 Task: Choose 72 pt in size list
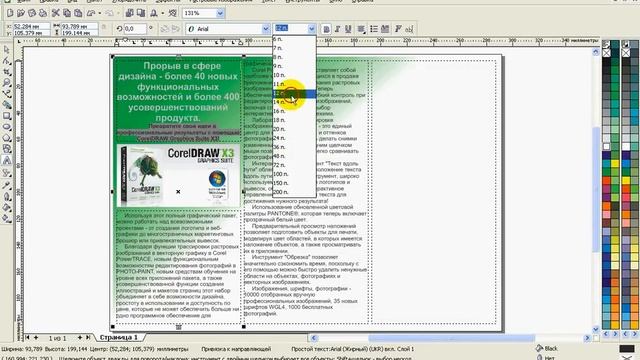[x=294, y=165]
